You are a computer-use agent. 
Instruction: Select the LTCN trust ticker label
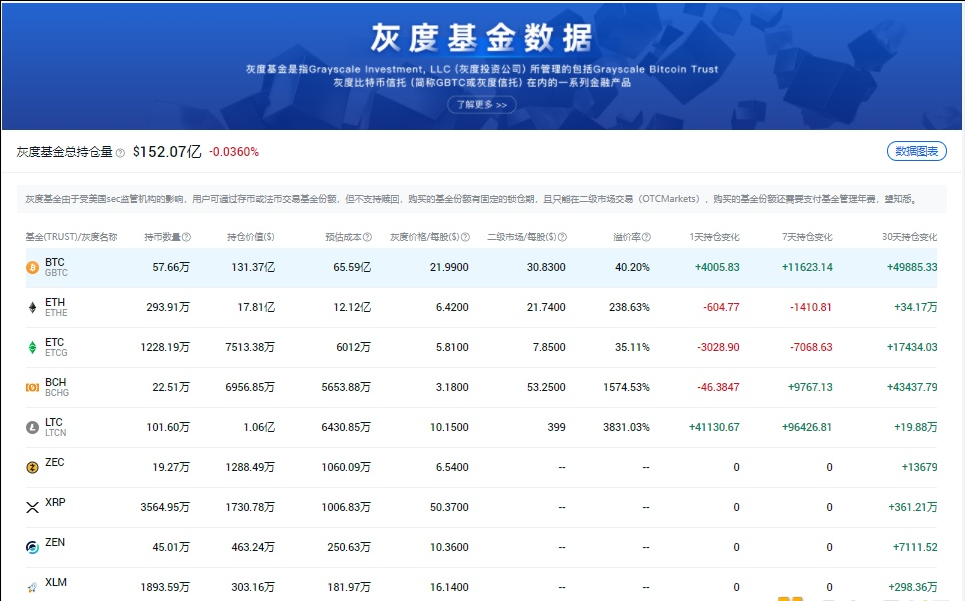55,433
